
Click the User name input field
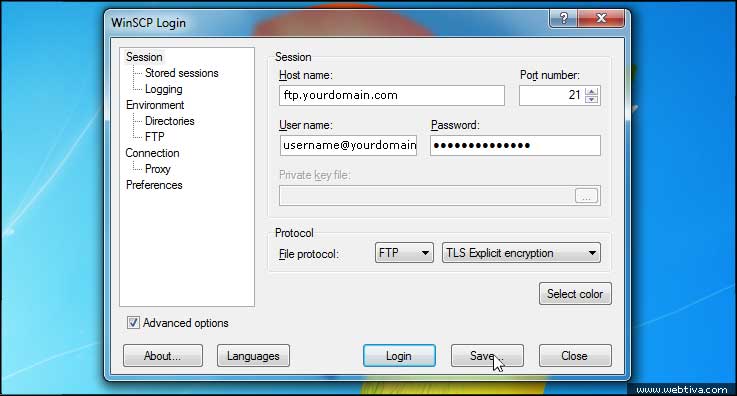pos(348,145)
